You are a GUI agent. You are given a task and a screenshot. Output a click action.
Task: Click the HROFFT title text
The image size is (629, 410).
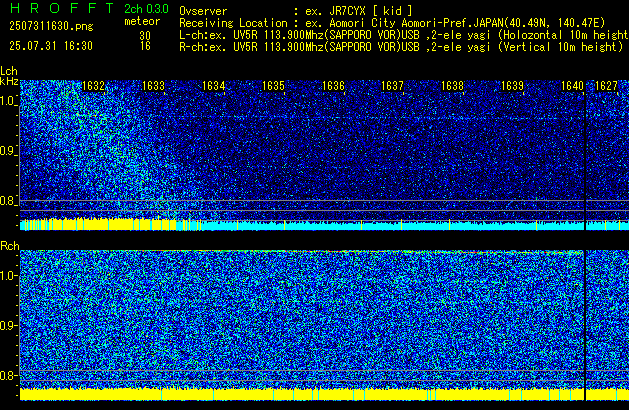pos(62,8)
